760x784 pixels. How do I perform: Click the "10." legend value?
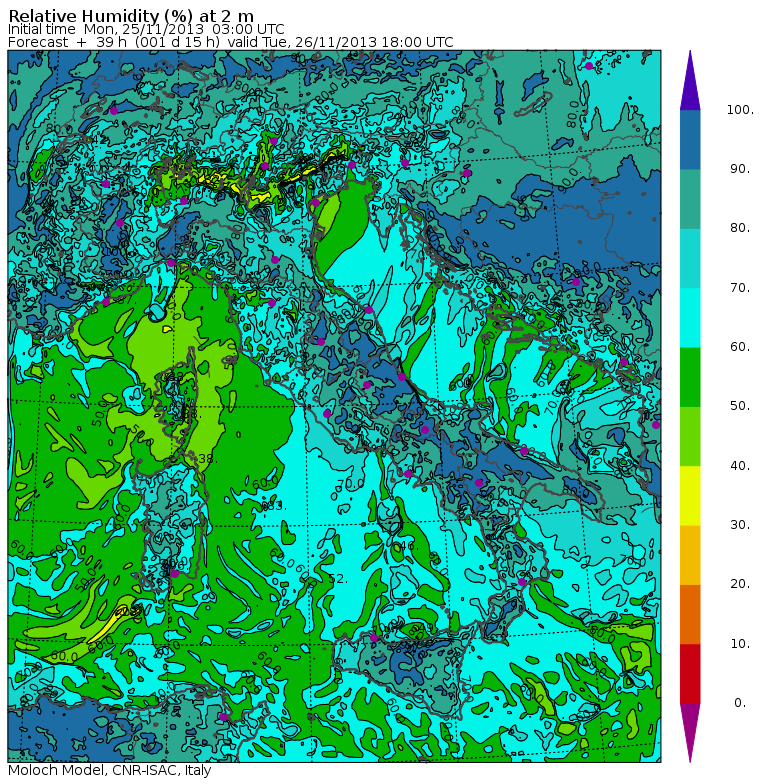pyautogui.click(x=740, y=644)
